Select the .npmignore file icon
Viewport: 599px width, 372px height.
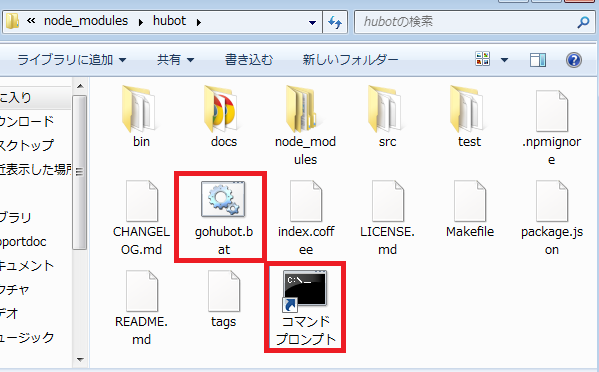(552, 111)
